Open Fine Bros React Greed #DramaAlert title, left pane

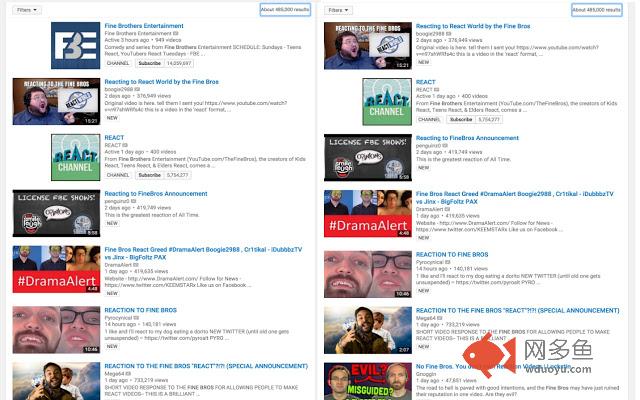coord(203,253)
